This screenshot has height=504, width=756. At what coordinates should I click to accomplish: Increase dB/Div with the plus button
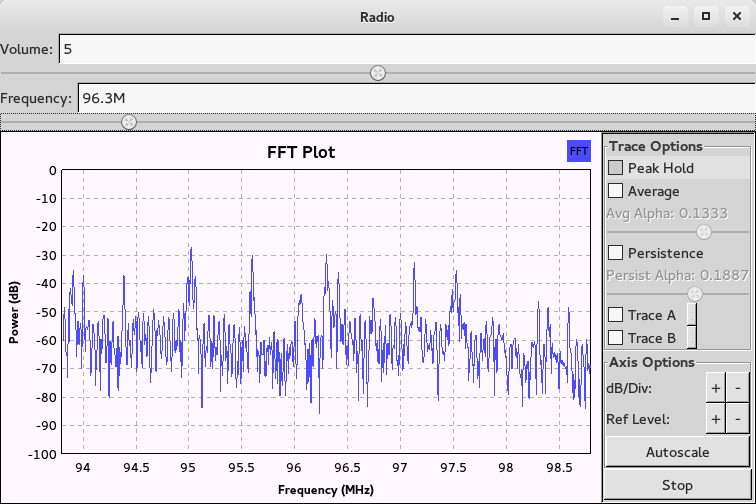[716, 388]
